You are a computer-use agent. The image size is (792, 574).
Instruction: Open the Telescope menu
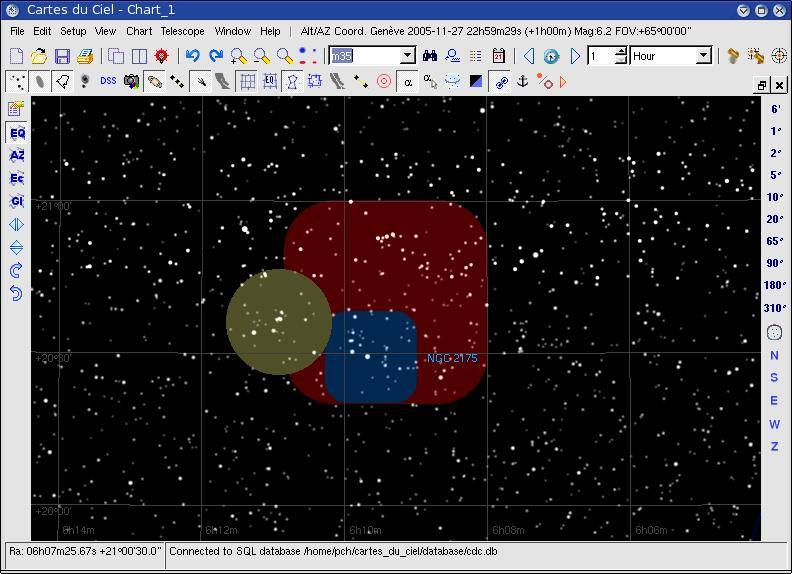(182, 31)
